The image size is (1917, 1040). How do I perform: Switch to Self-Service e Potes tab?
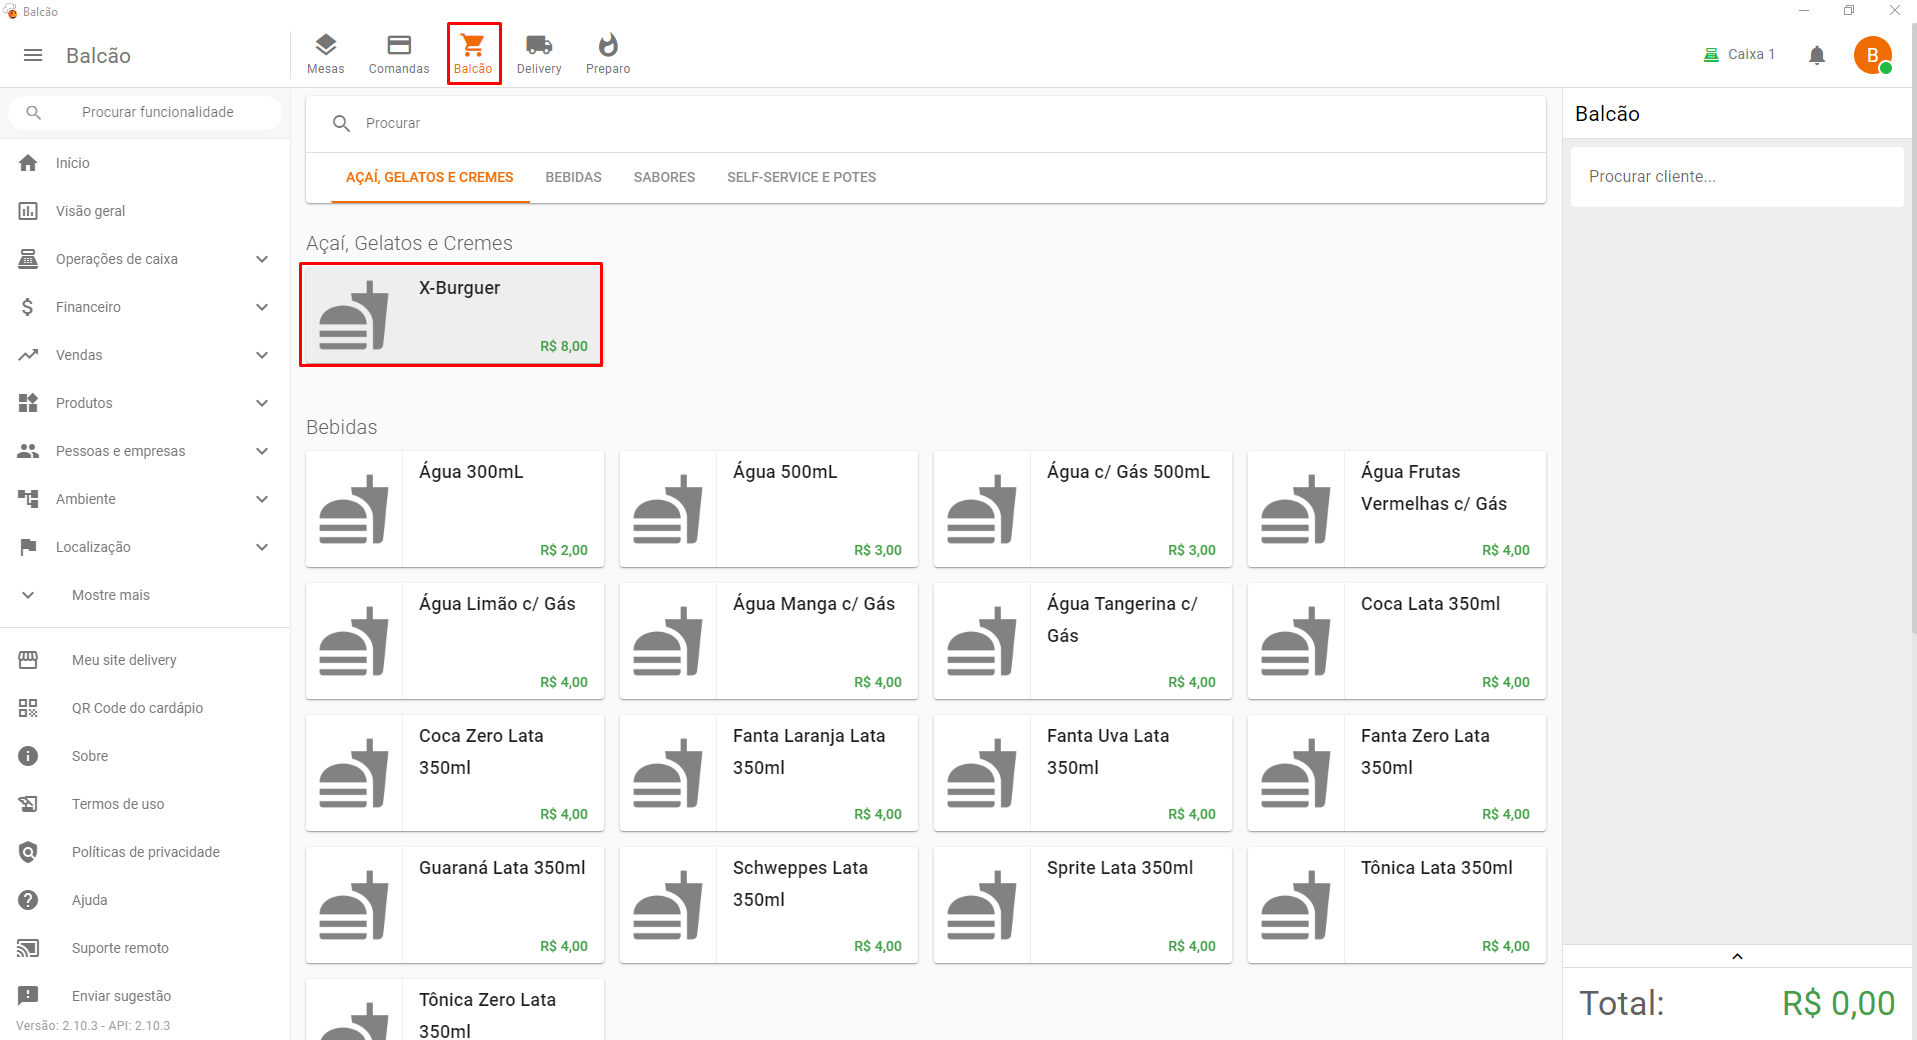tap(801, 177)
